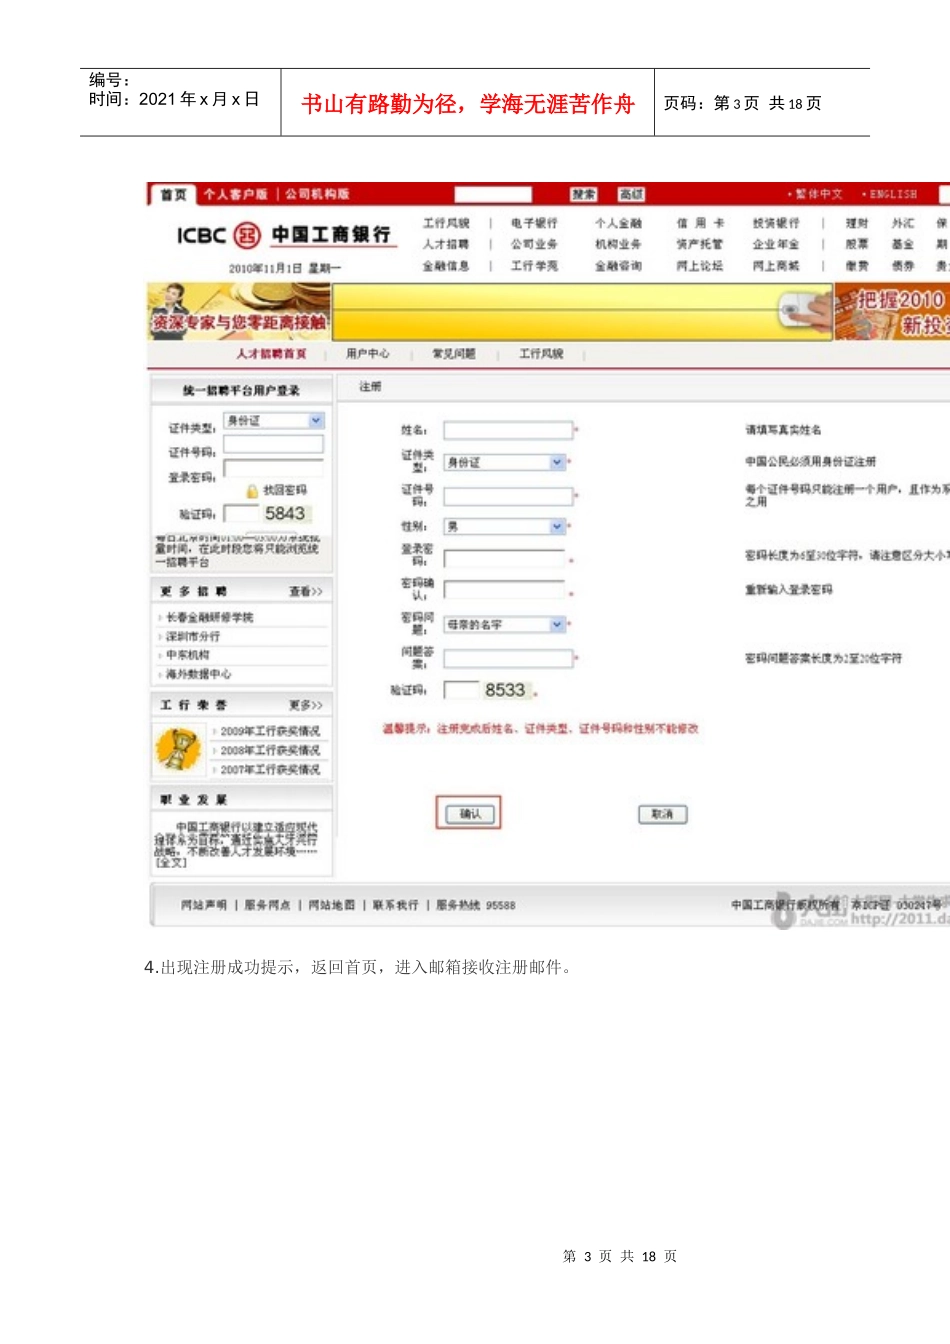The height and width of the screenshot is (1344, 950).
Task: Click the 取消 button
Action: [x=662, y=814]
